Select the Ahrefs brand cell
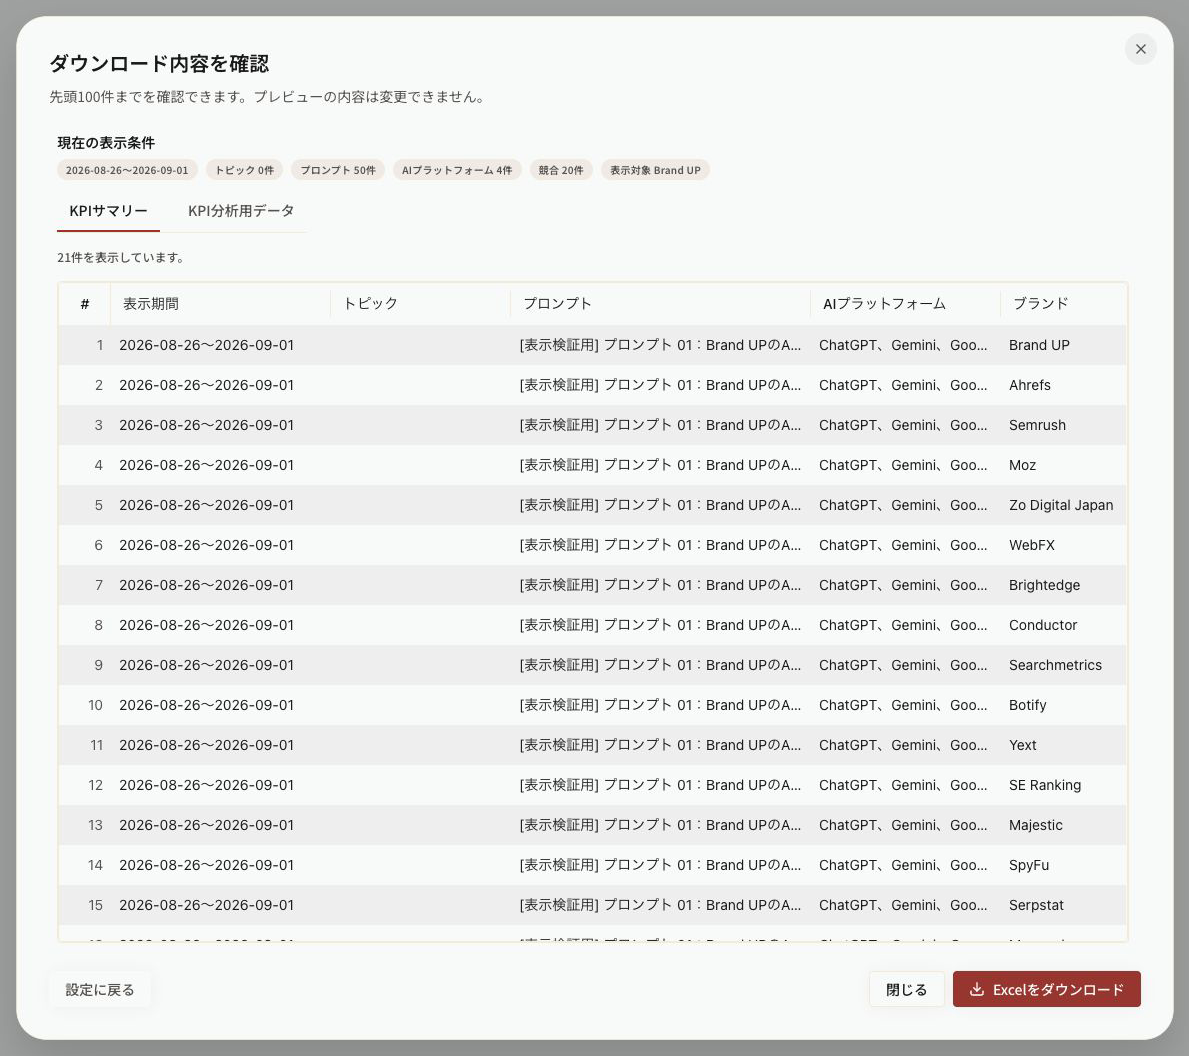The image size is (1189, 1056). pyautogui.click(x=1064, y=385)
